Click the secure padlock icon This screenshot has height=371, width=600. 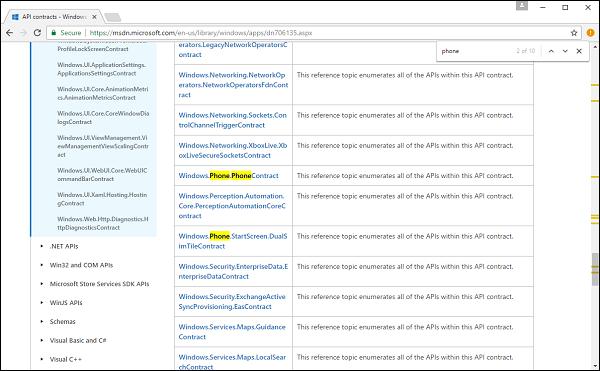54,33
